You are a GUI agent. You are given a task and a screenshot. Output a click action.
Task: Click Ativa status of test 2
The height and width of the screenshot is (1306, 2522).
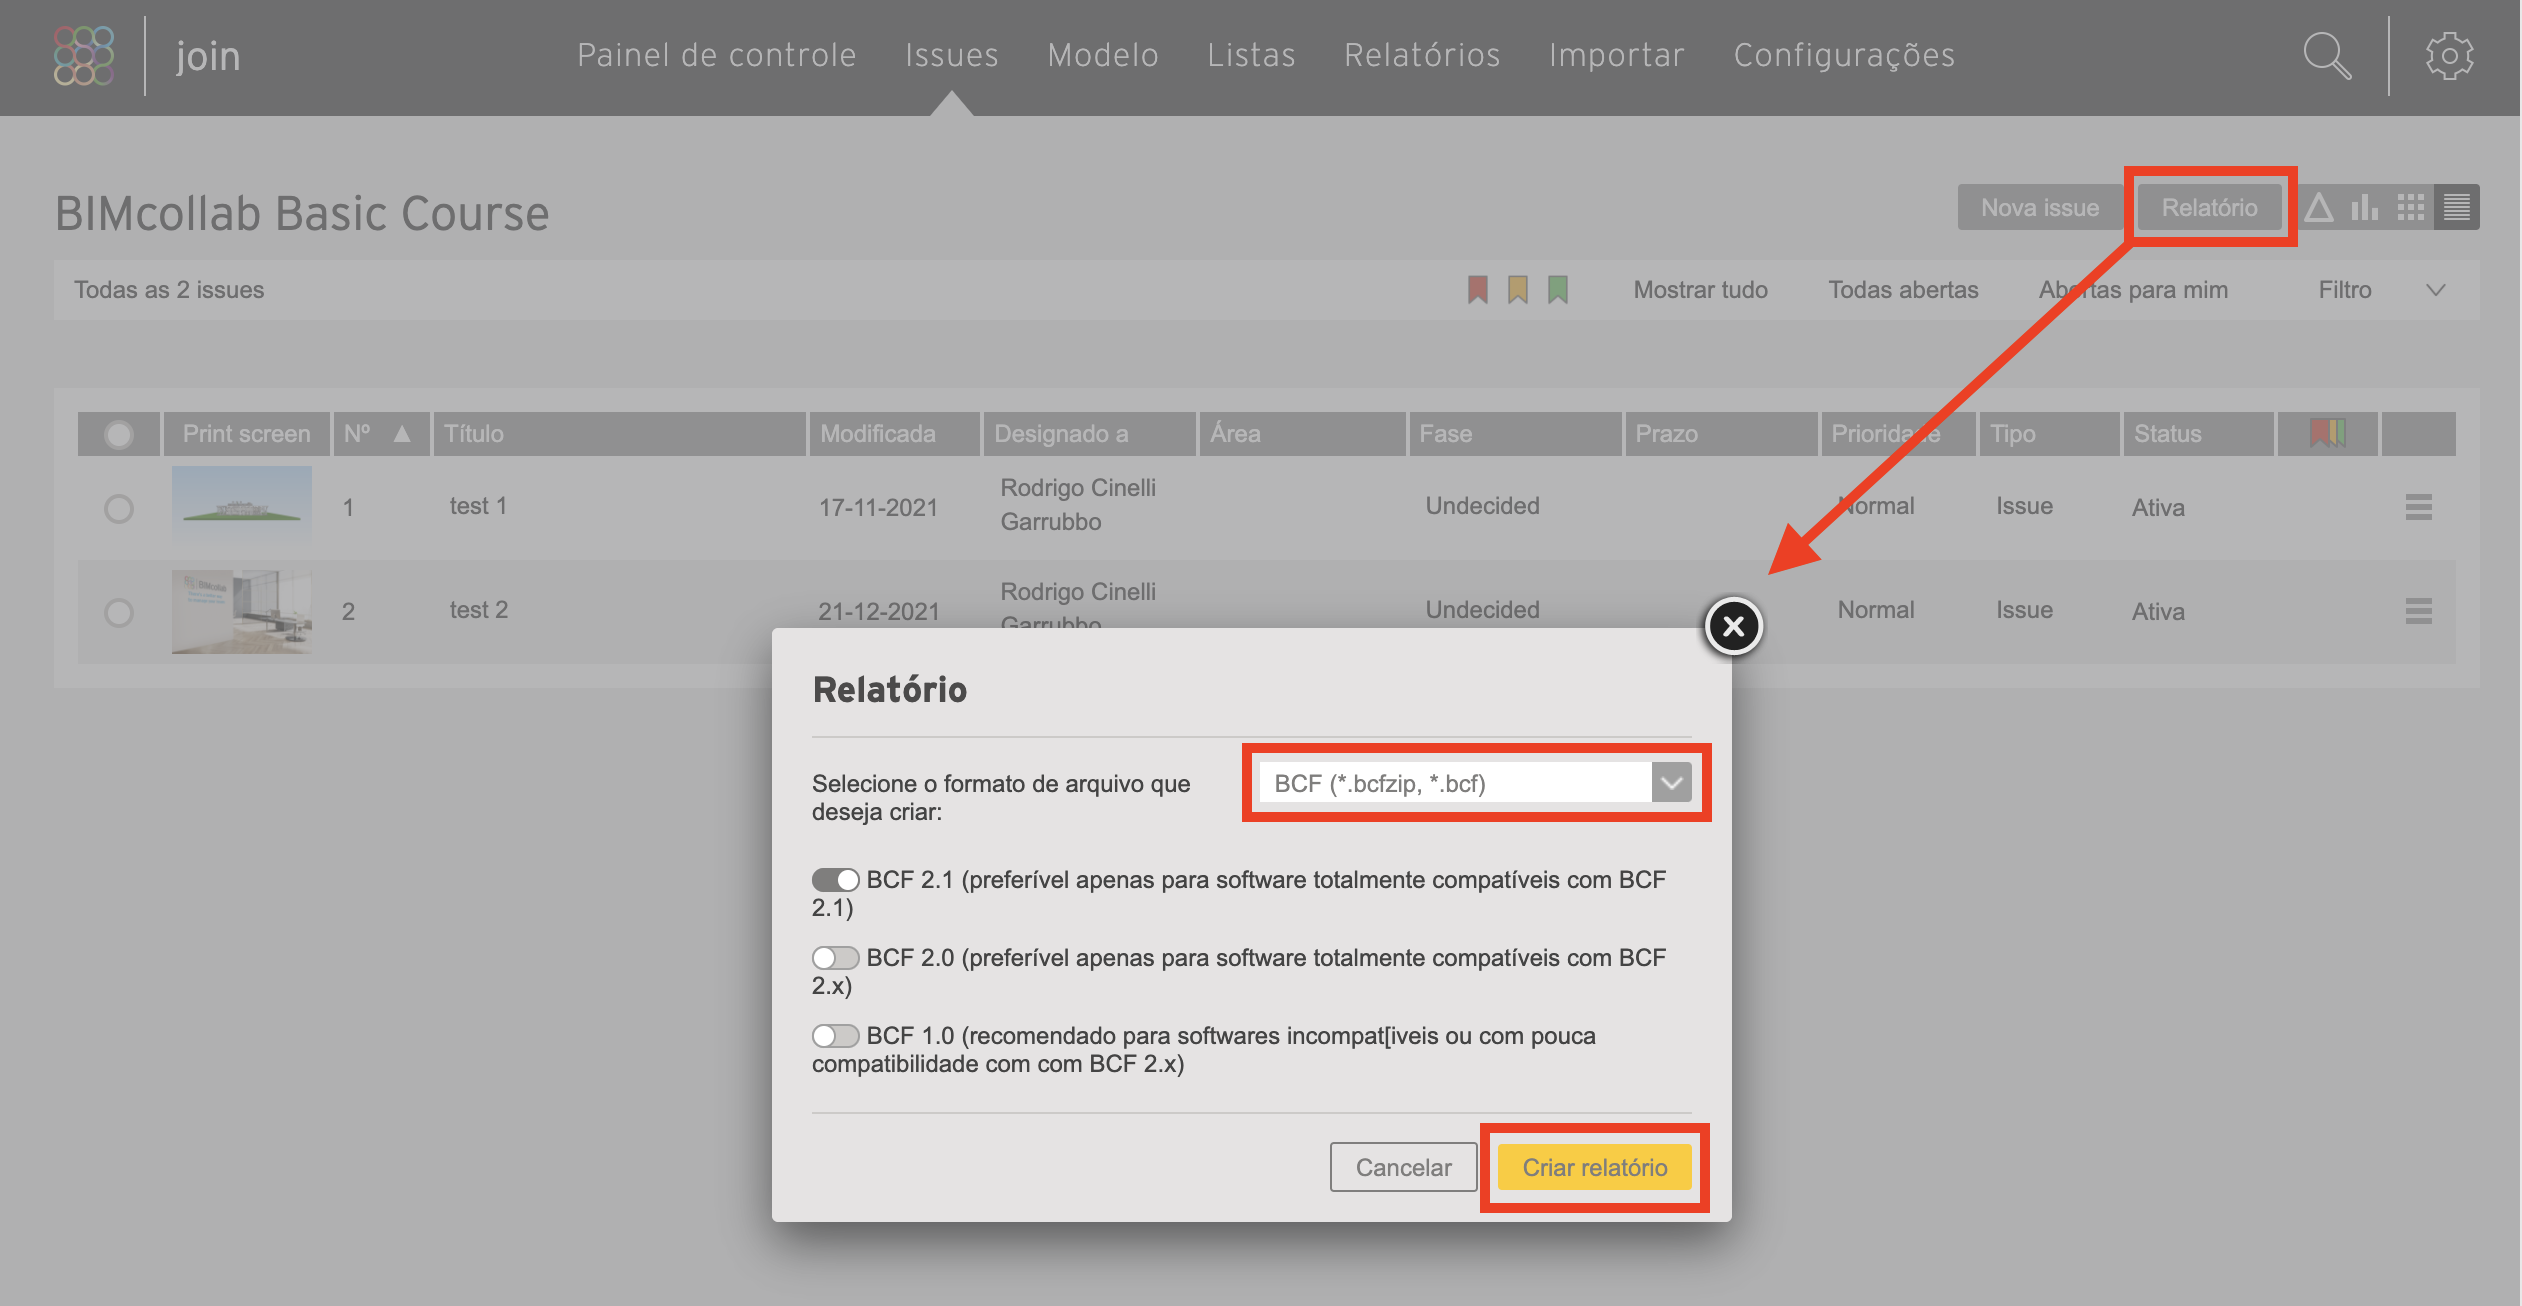pyautogui.click(x=2158, y=612)
